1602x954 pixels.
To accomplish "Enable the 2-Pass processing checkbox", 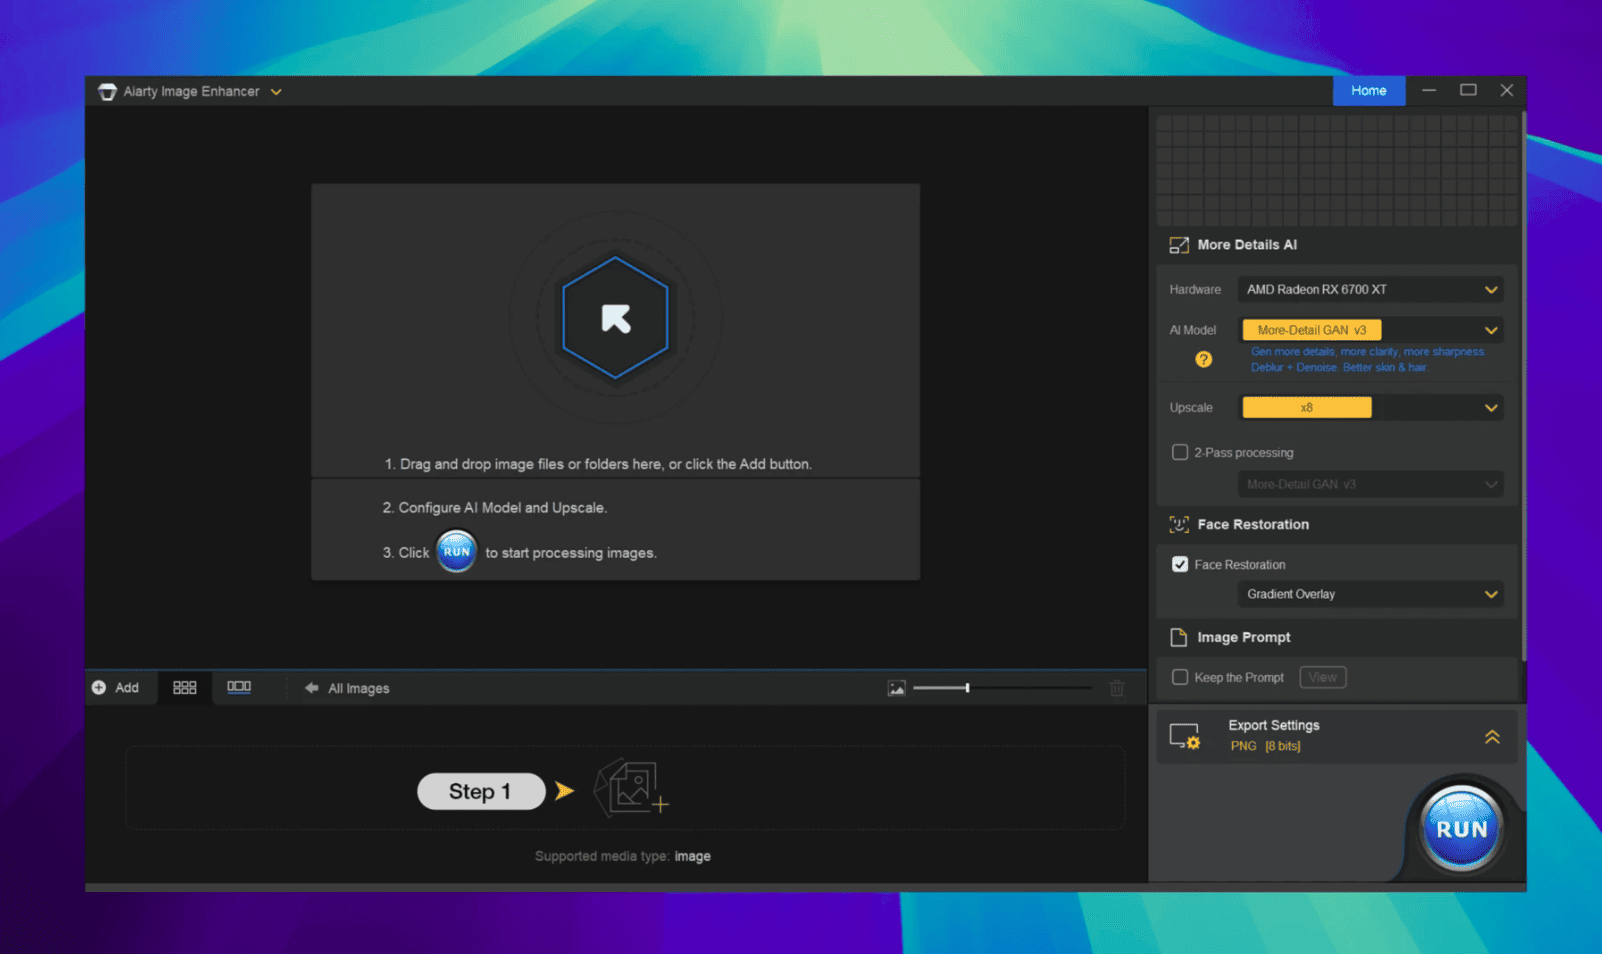I will point(1180,452).
